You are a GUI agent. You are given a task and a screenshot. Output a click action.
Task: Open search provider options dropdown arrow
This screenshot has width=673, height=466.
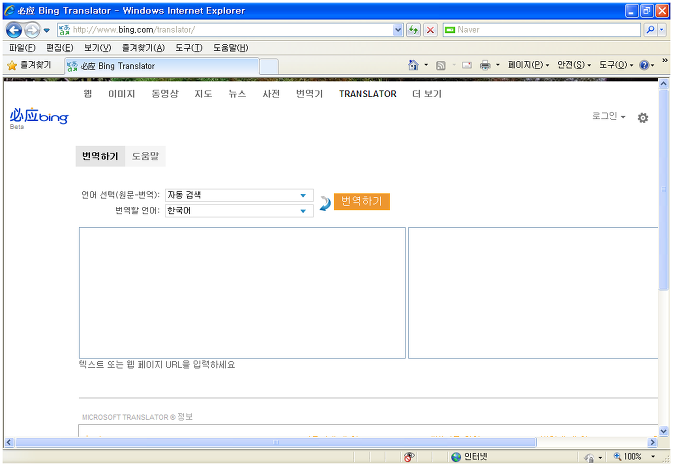(x=662, y=30)
